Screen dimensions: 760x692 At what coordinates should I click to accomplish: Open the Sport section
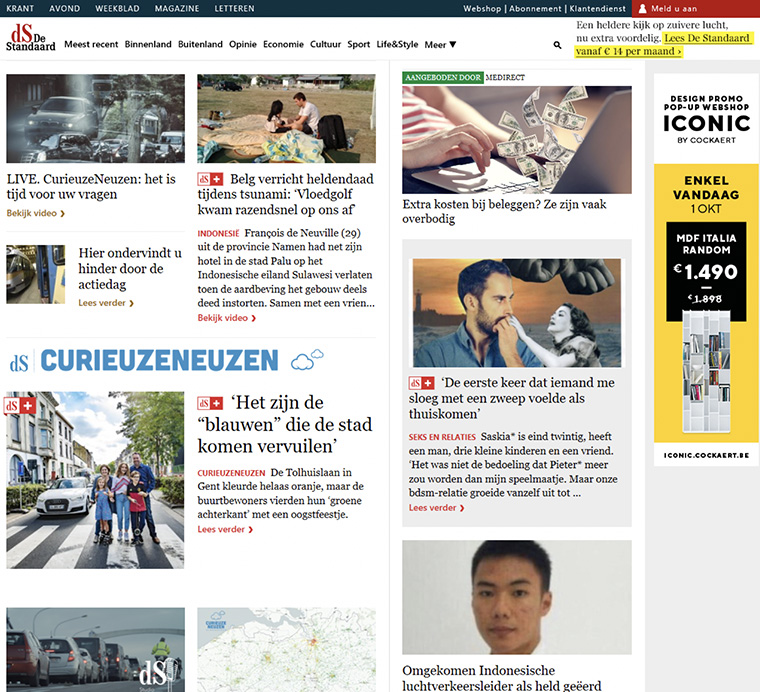[x=359, y=44]
